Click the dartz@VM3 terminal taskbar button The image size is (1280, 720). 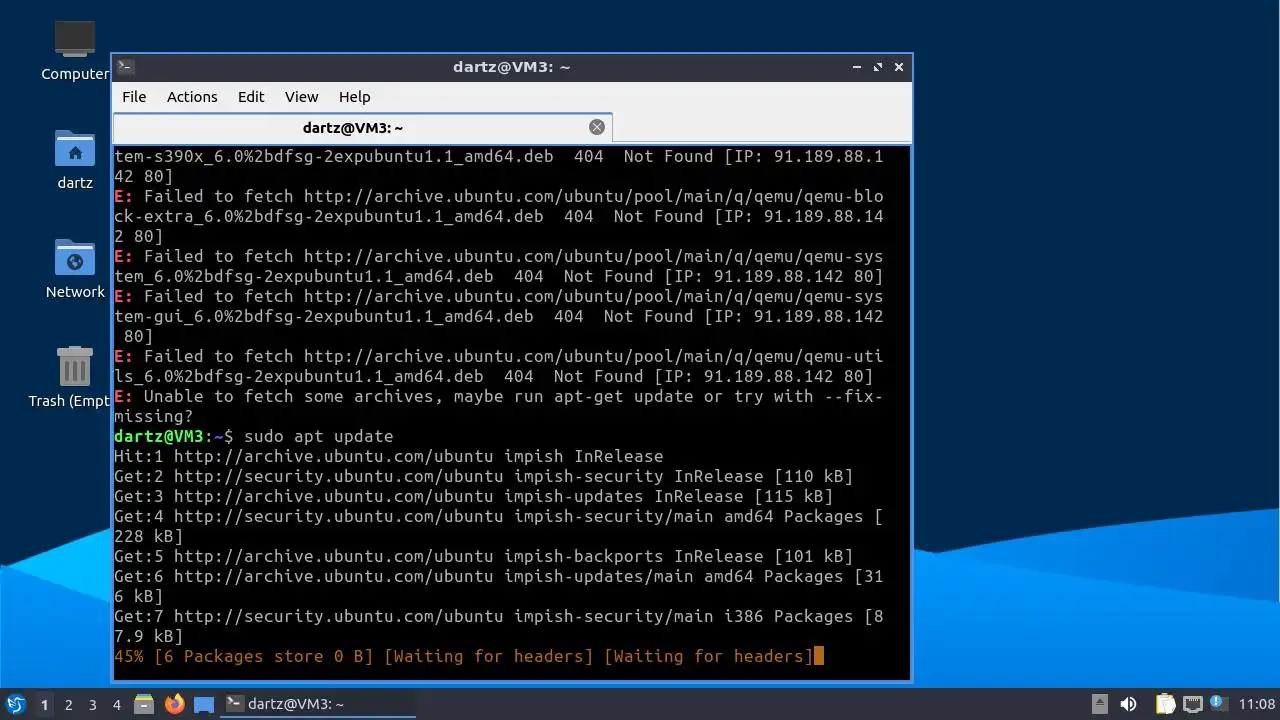coord(318,704)
